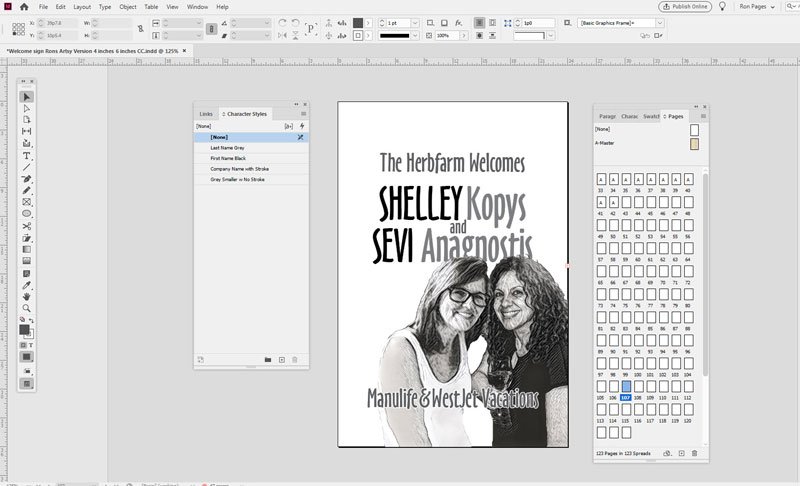Select the Pencil tool

pos(27,190)
